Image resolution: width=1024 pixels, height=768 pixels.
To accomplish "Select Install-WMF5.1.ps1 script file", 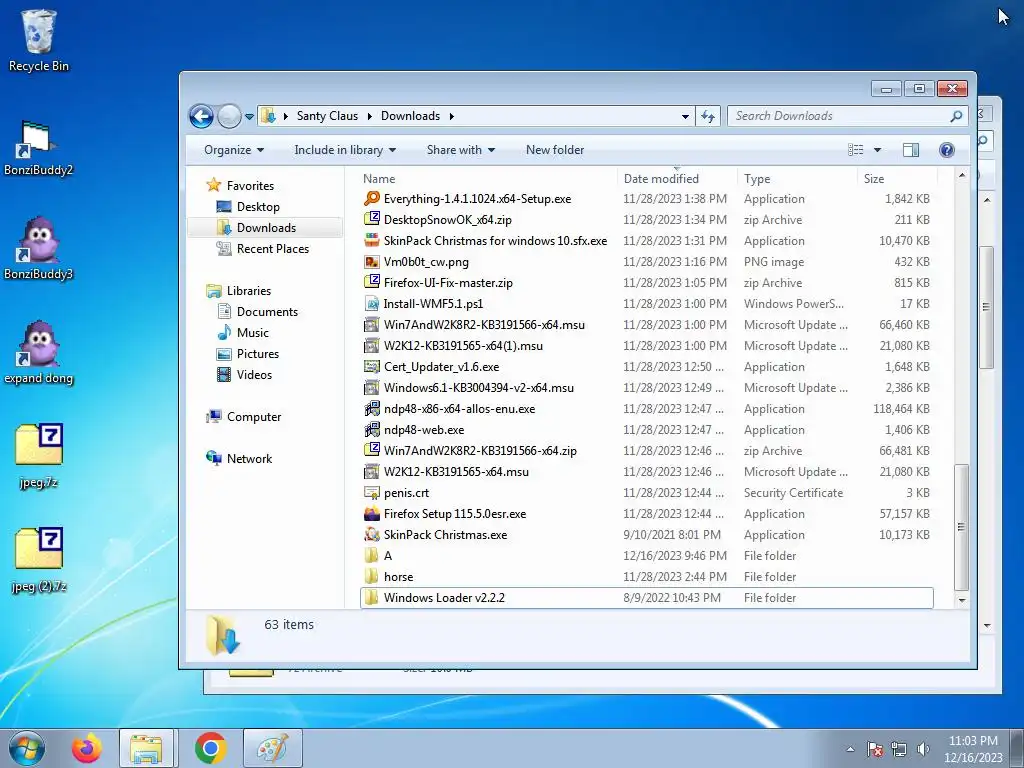I will tap(647, 304).
